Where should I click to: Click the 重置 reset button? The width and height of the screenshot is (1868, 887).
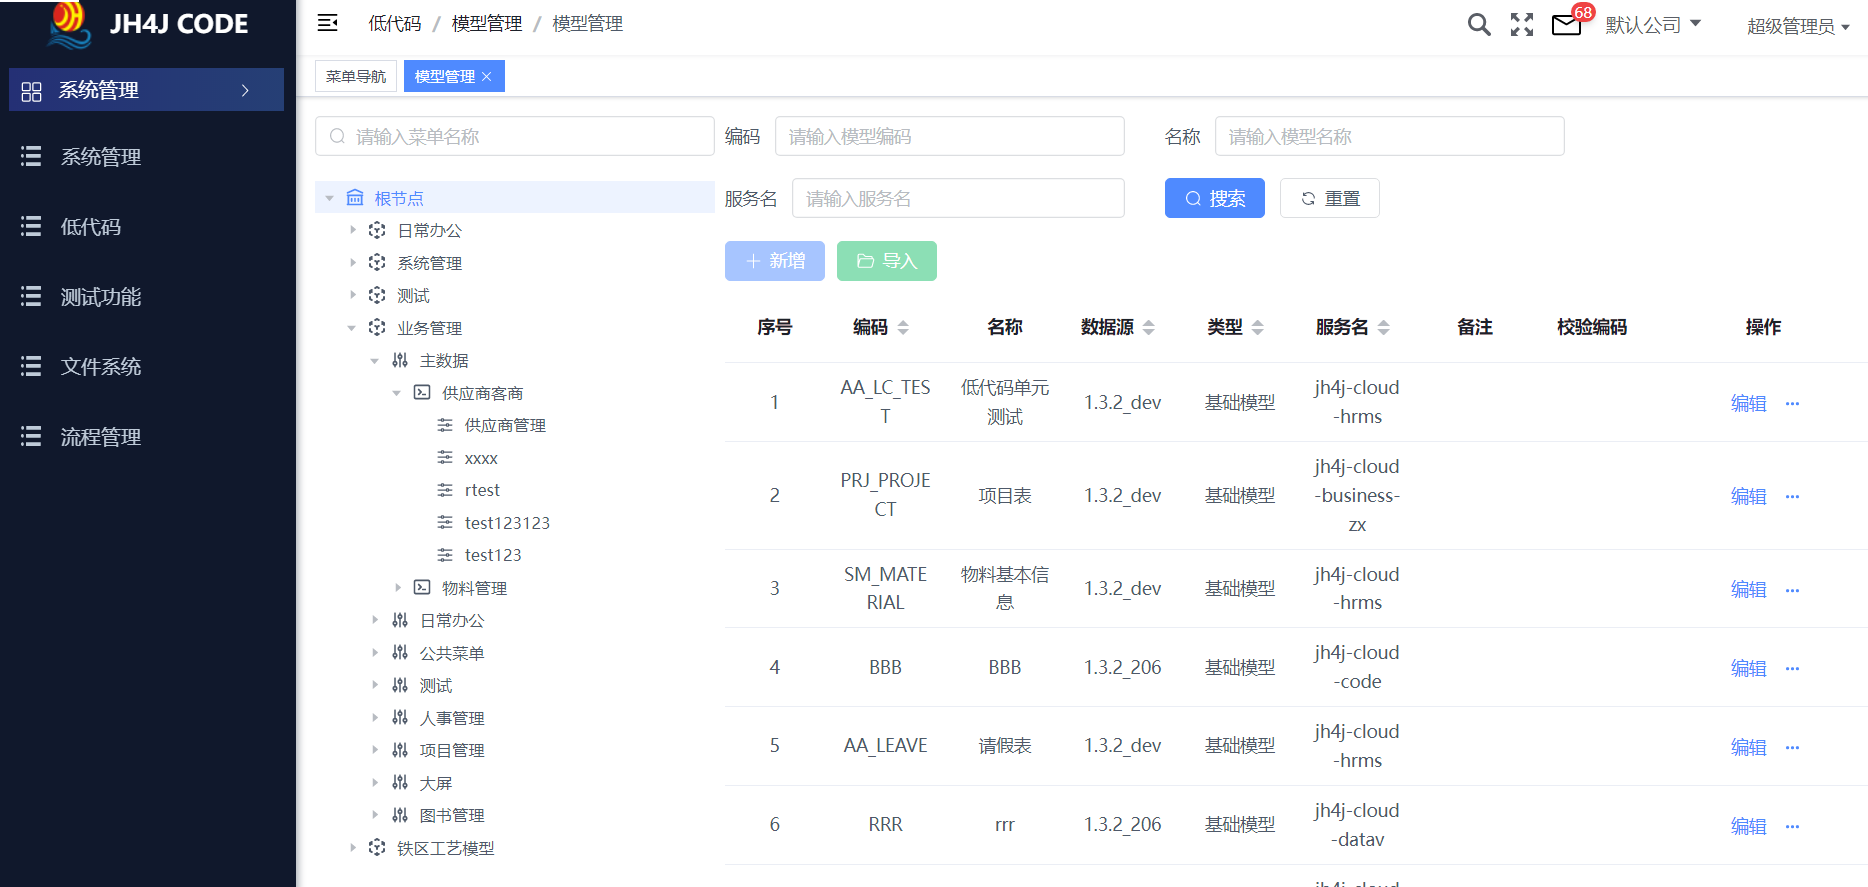click(1330, 198)
